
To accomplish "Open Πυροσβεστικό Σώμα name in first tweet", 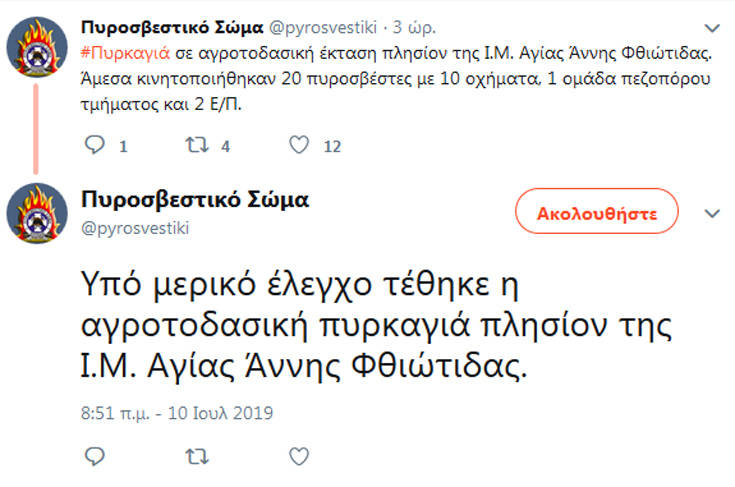I will coord(172,28).
